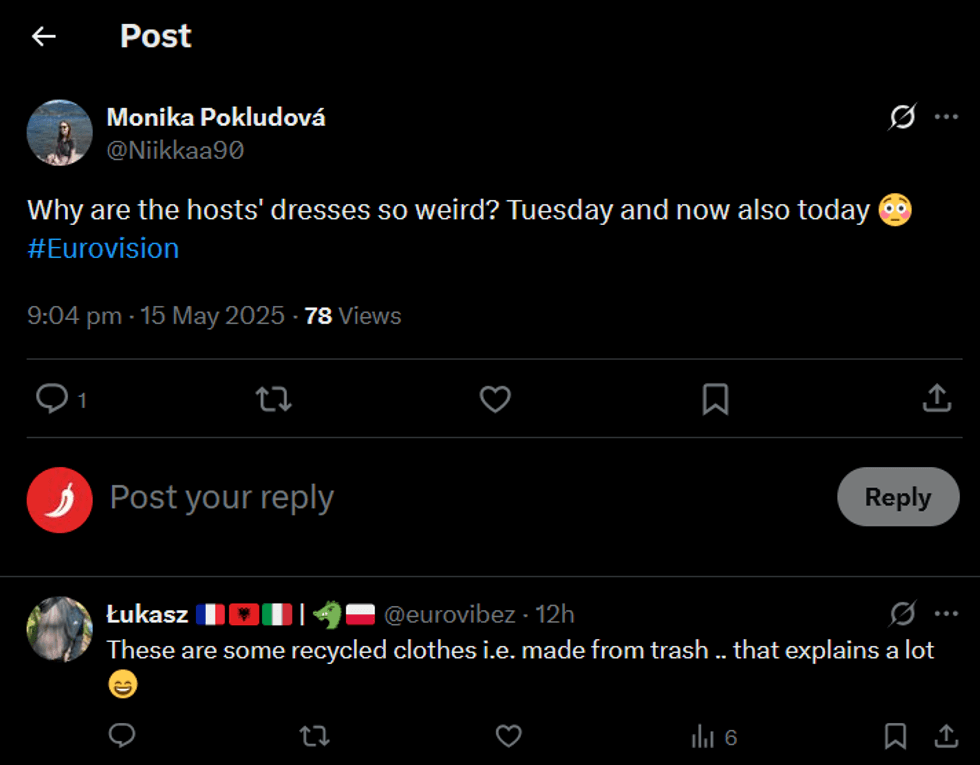Repost Monika's Eurovision post
This screenshot has width=980, height=765.
pyautogui.click(x=273, y=399)
